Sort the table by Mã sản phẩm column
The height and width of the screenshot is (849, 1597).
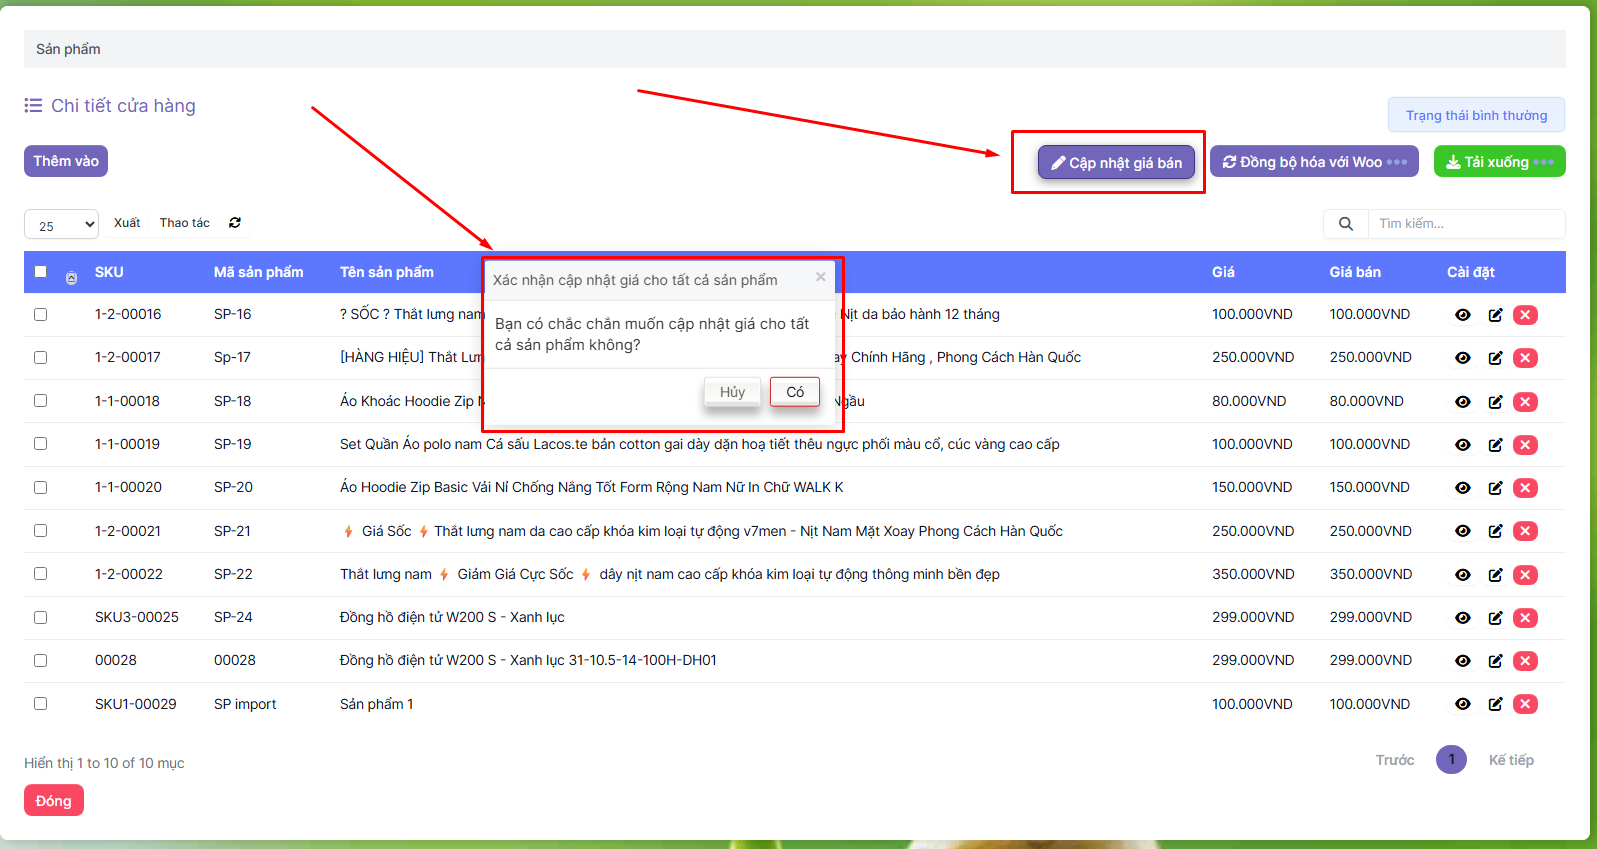258,272
